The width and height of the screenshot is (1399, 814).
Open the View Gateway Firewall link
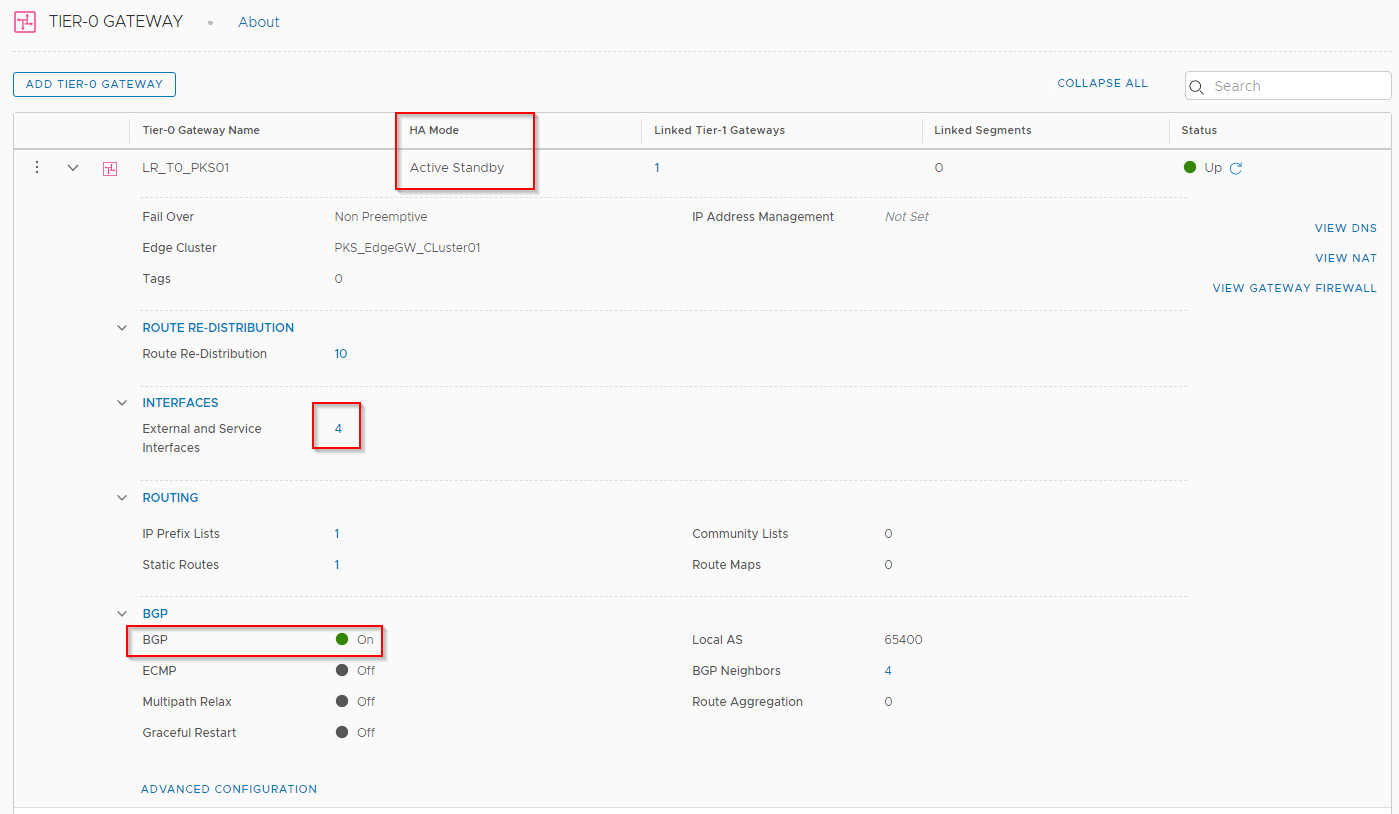(x=1294, y=288)
